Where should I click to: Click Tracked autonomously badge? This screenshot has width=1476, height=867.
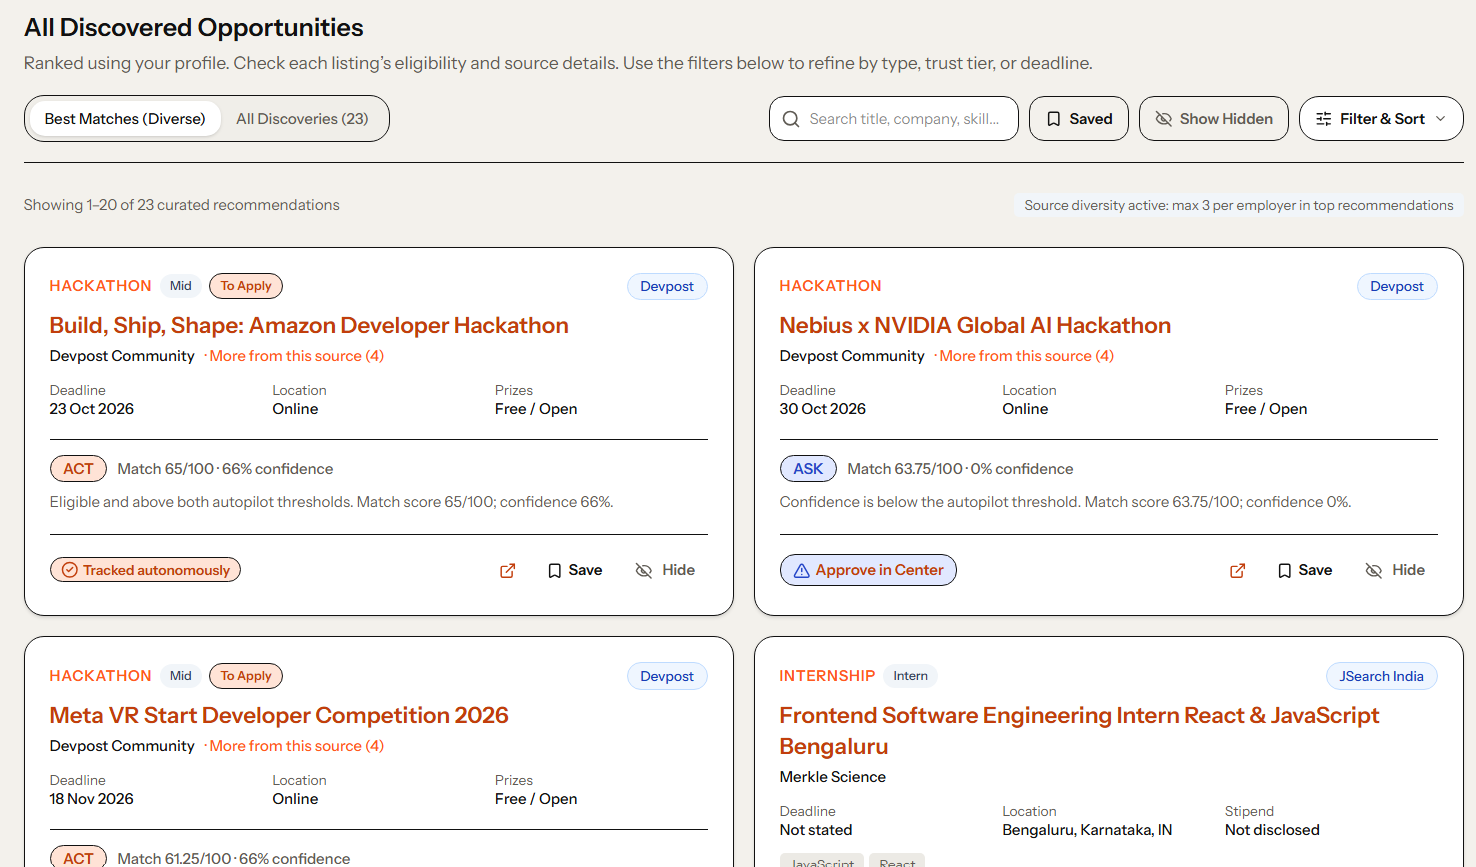145,570
